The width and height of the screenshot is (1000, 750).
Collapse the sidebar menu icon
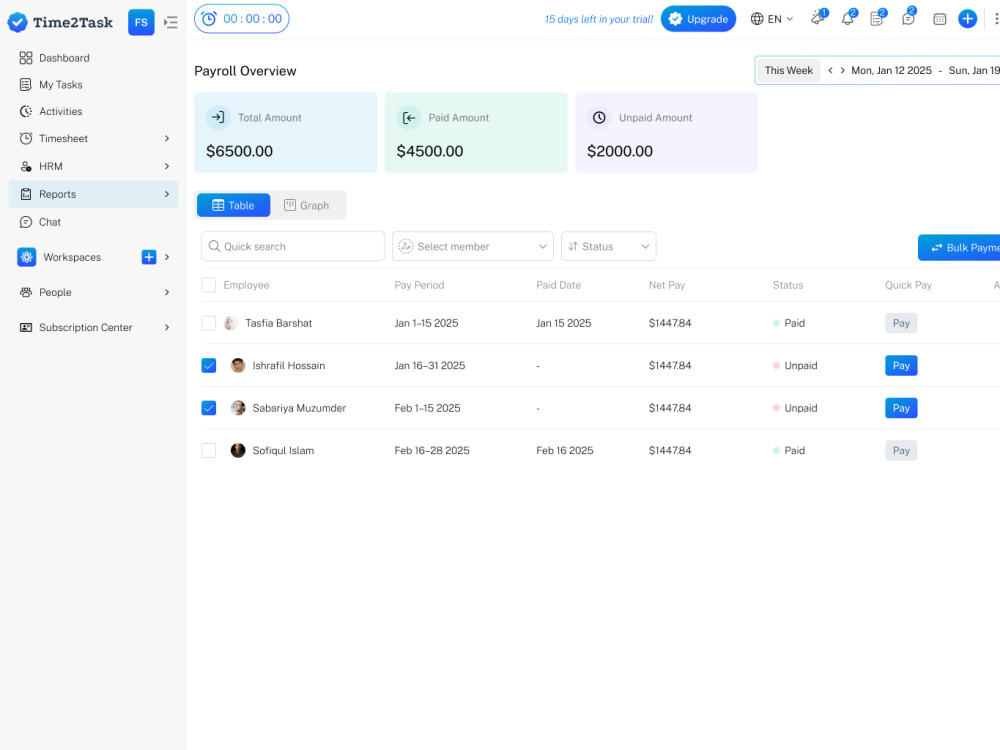(x=170, y=22)
